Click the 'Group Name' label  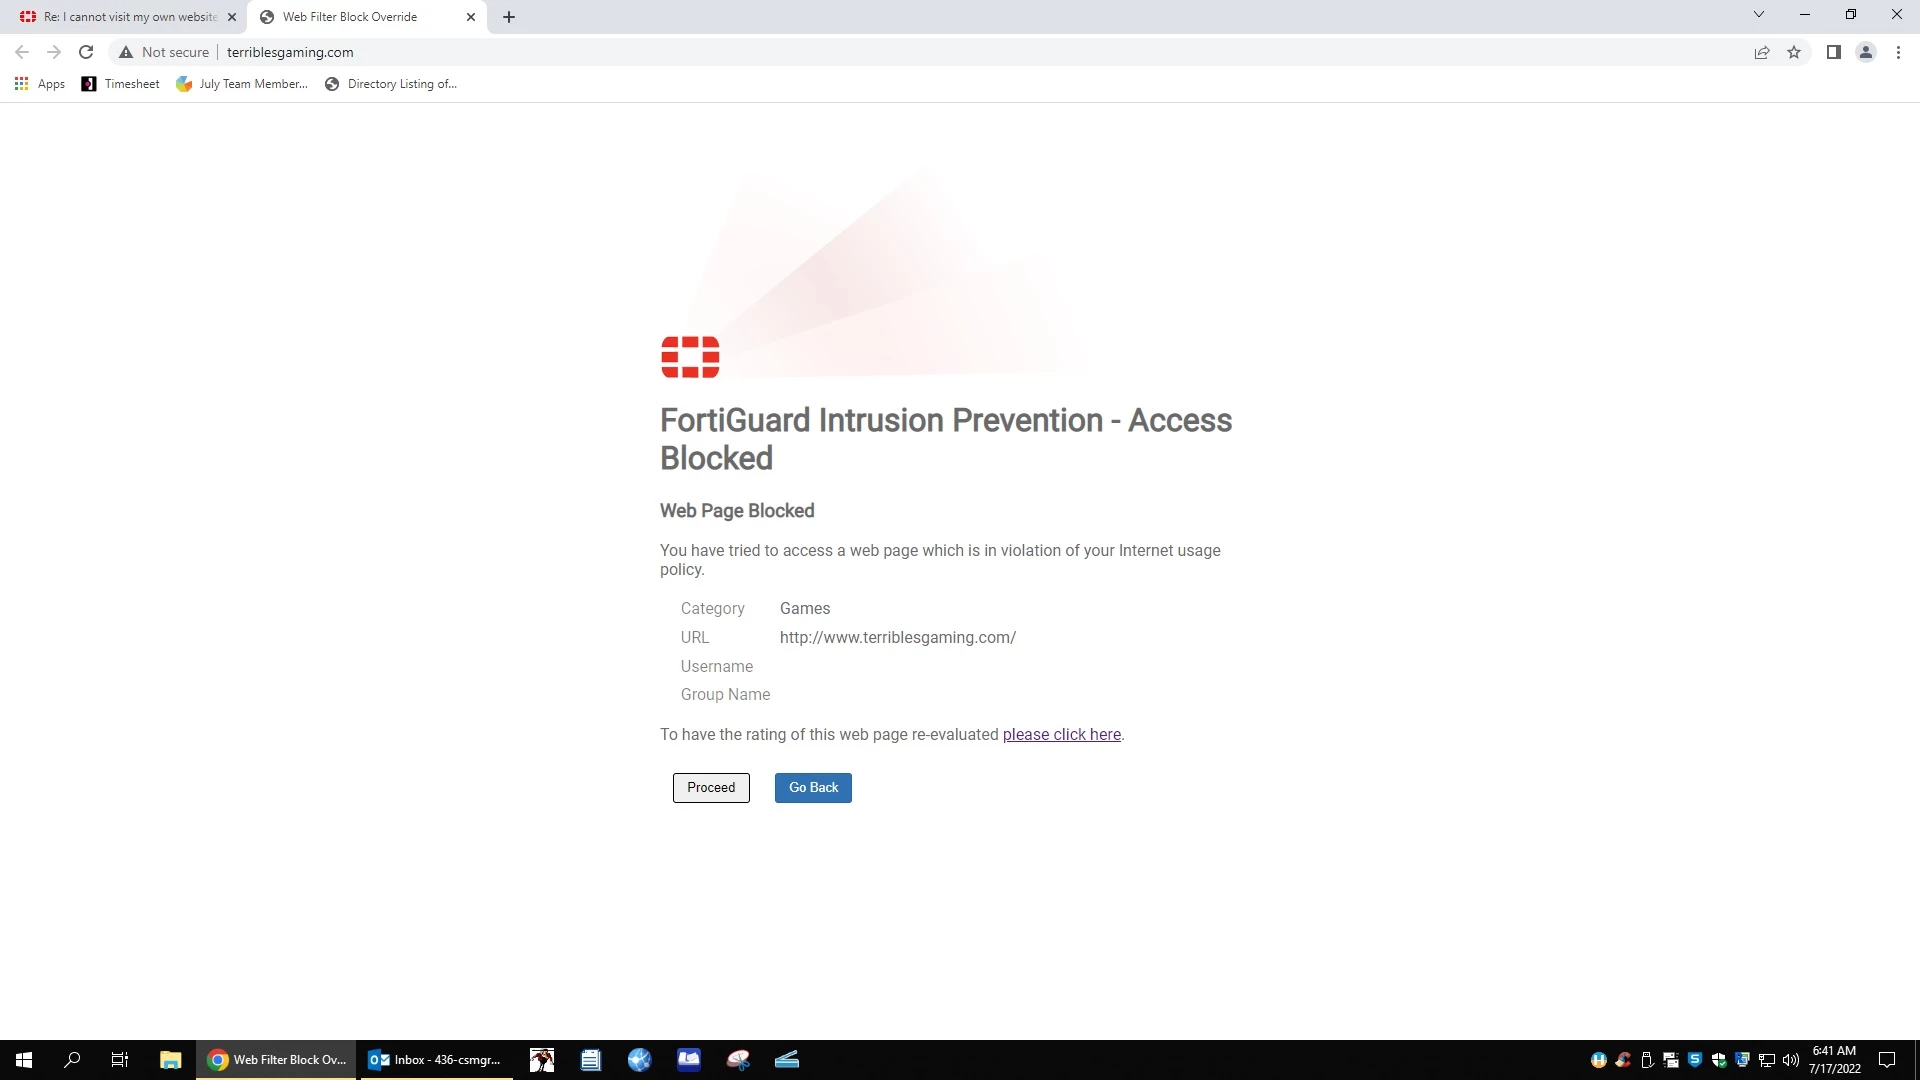click(725, 695)
